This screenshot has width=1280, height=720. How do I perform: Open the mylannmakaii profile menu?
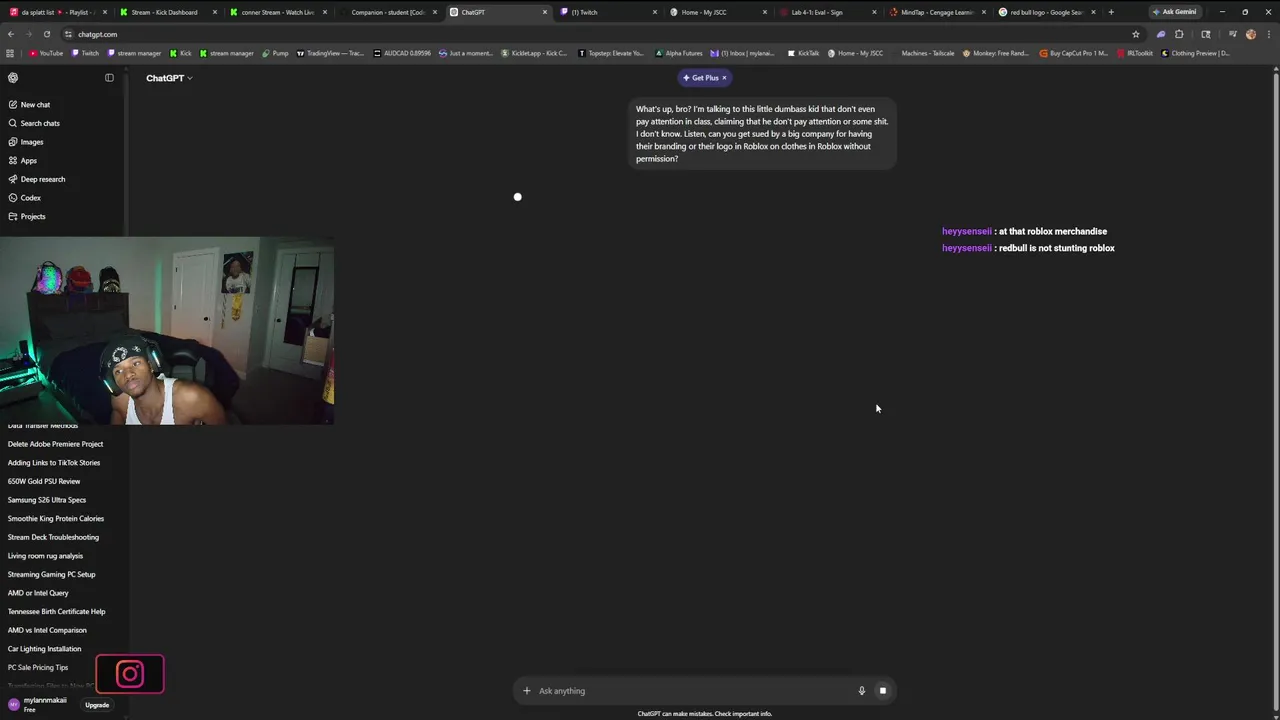40,704
